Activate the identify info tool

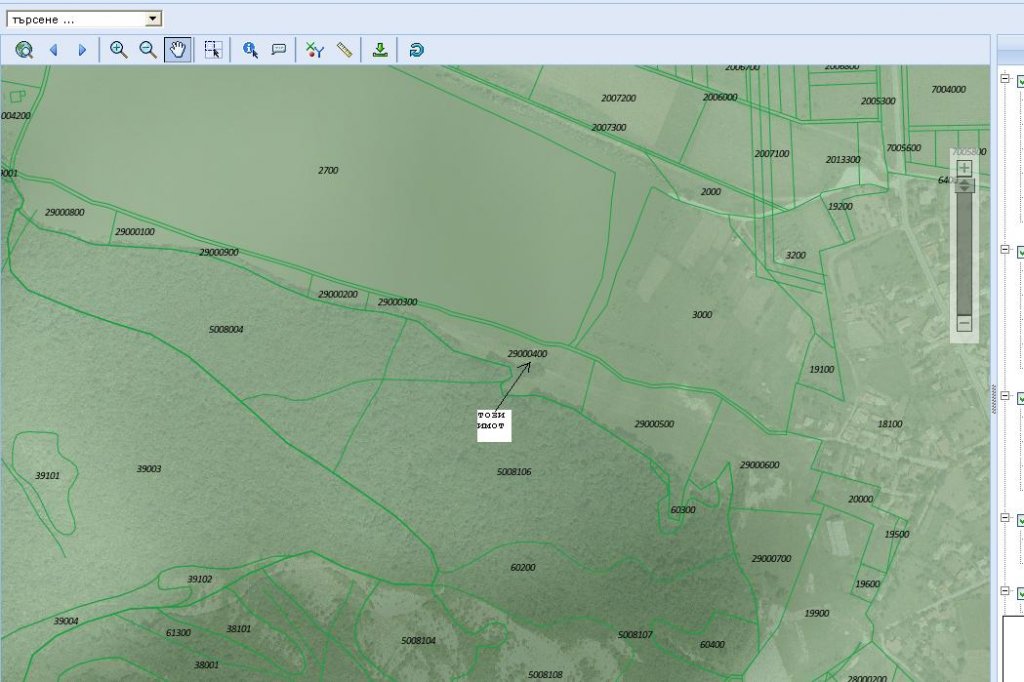pos(250,50)
